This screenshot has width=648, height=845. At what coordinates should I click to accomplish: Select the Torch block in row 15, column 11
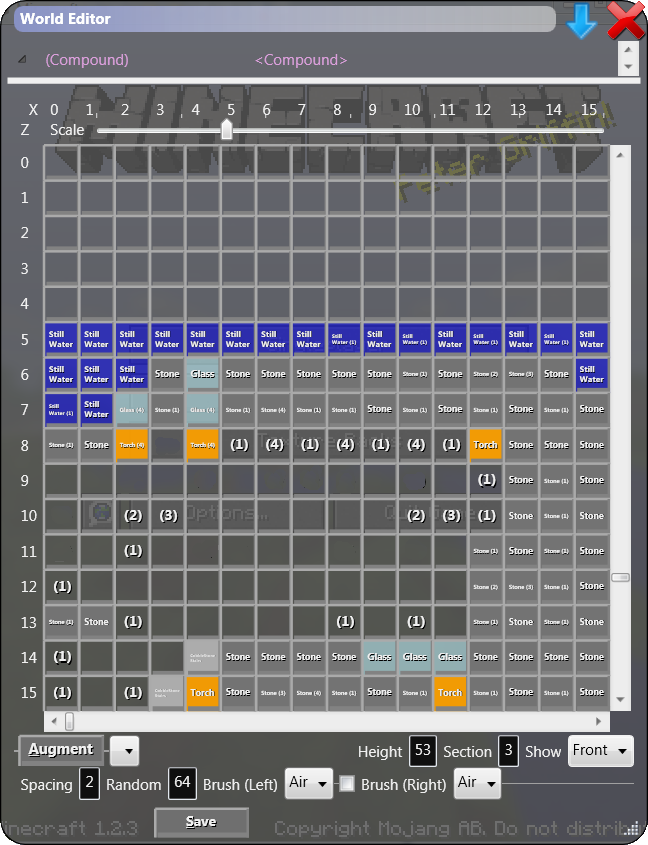(450, 692)
